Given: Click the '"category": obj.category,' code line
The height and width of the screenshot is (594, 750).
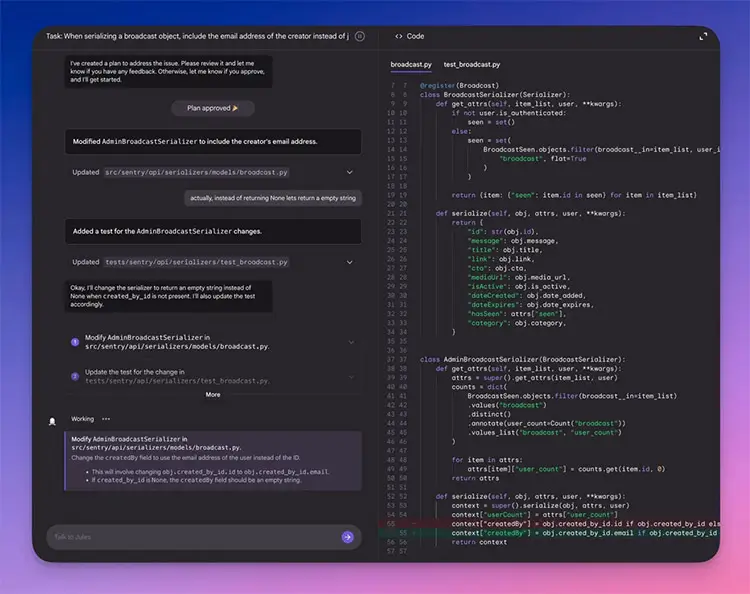Looking at the screenshot, I should click(517, 323).
